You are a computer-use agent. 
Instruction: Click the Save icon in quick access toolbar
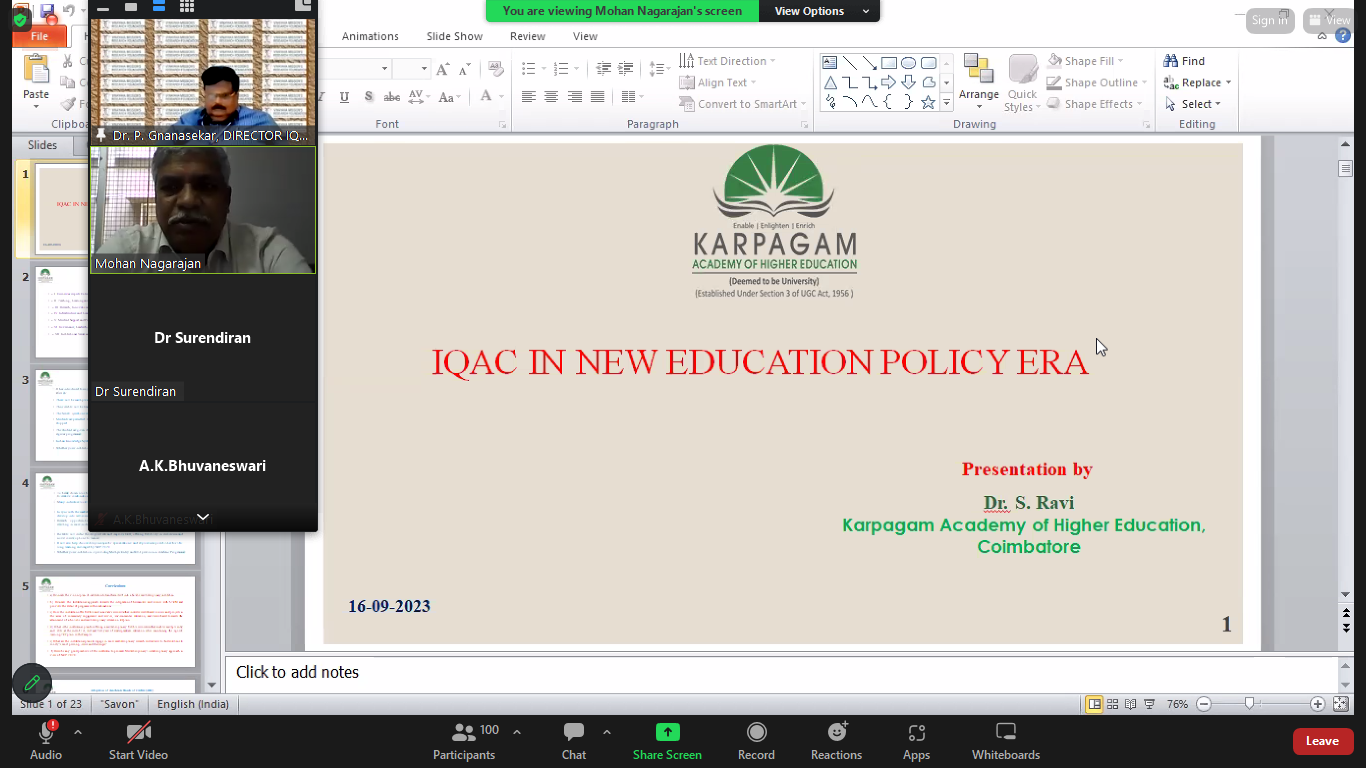(x=47, y=11)
